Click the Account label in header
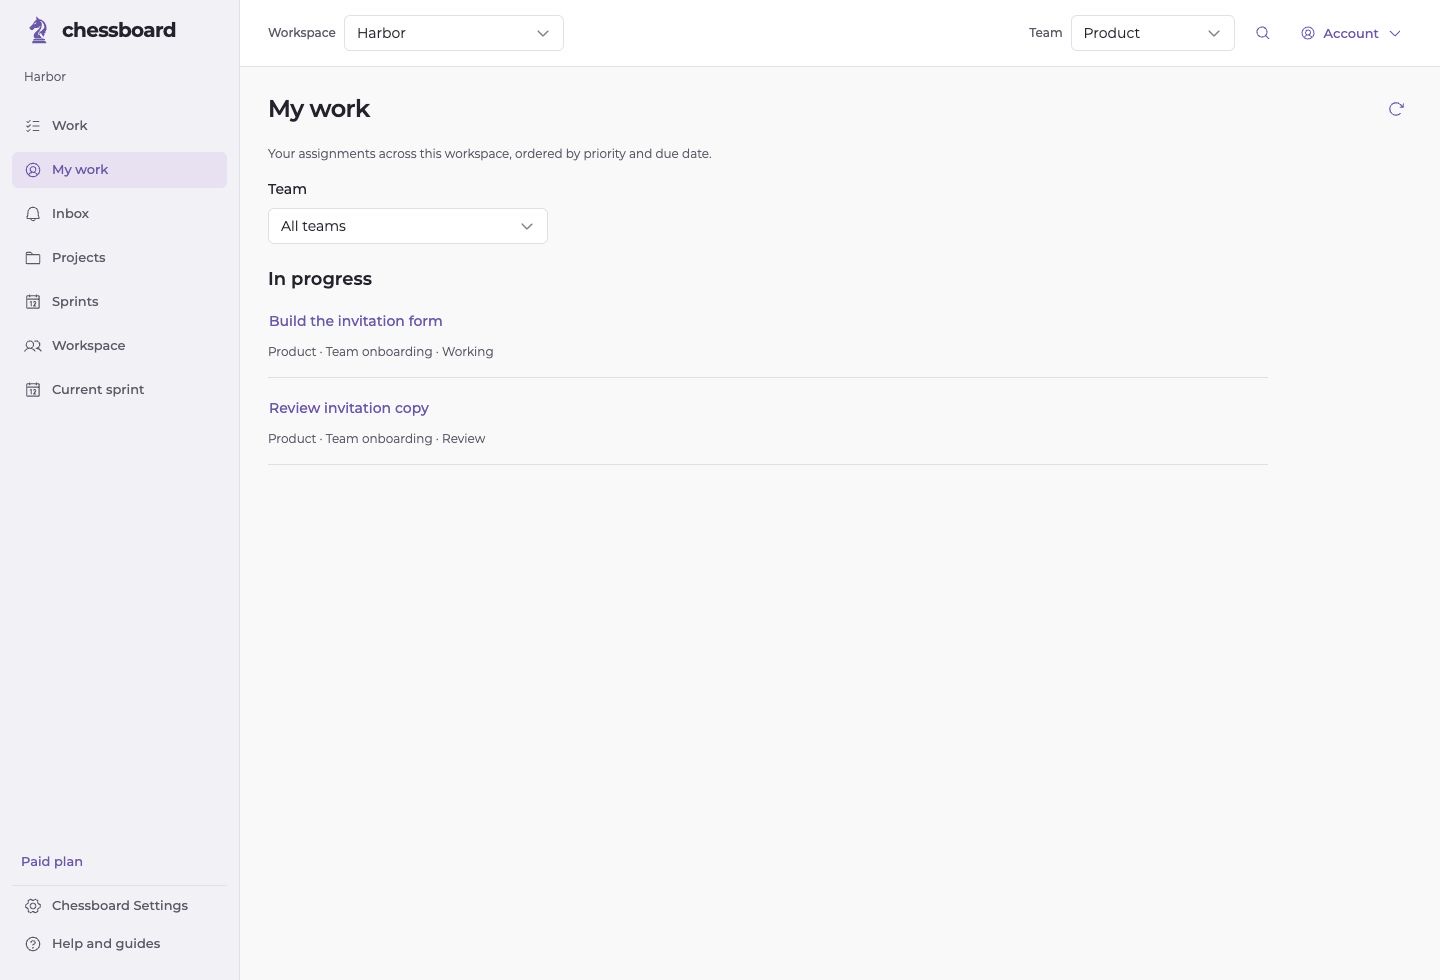 point(1351,33)
